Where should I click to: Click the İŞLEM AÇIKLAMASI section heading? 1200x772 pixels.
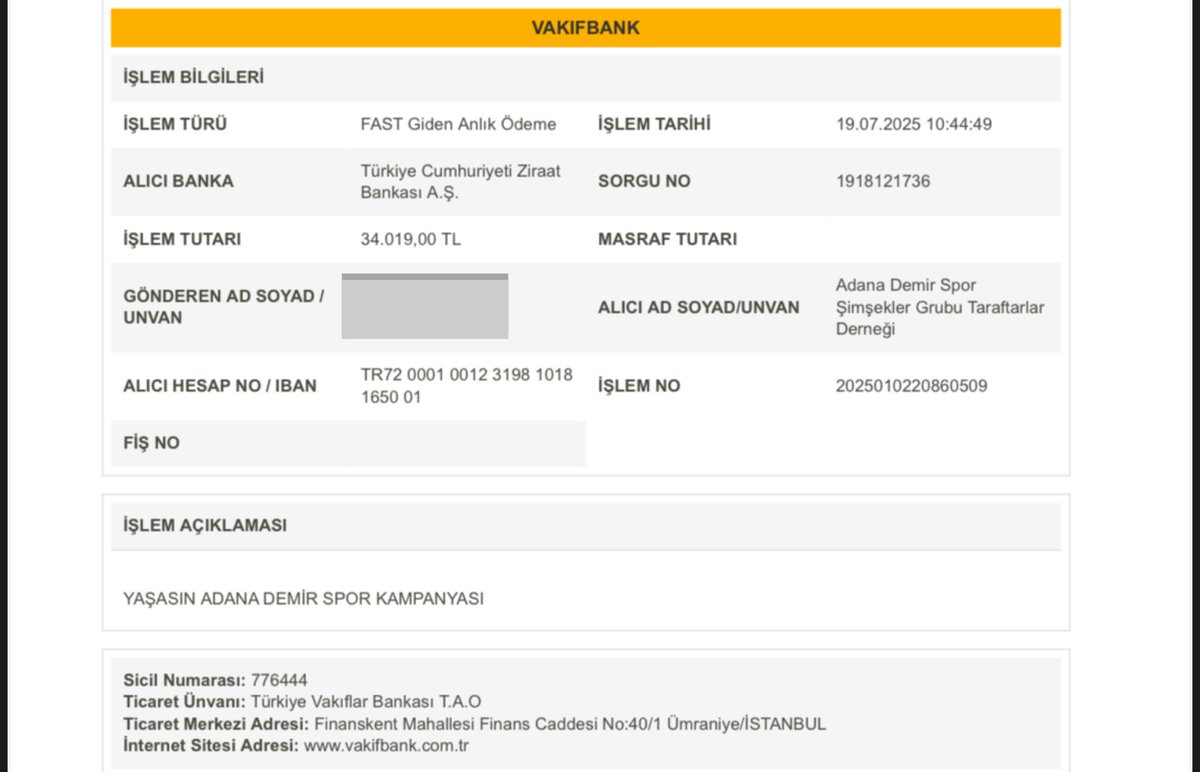tap(205, 525)
